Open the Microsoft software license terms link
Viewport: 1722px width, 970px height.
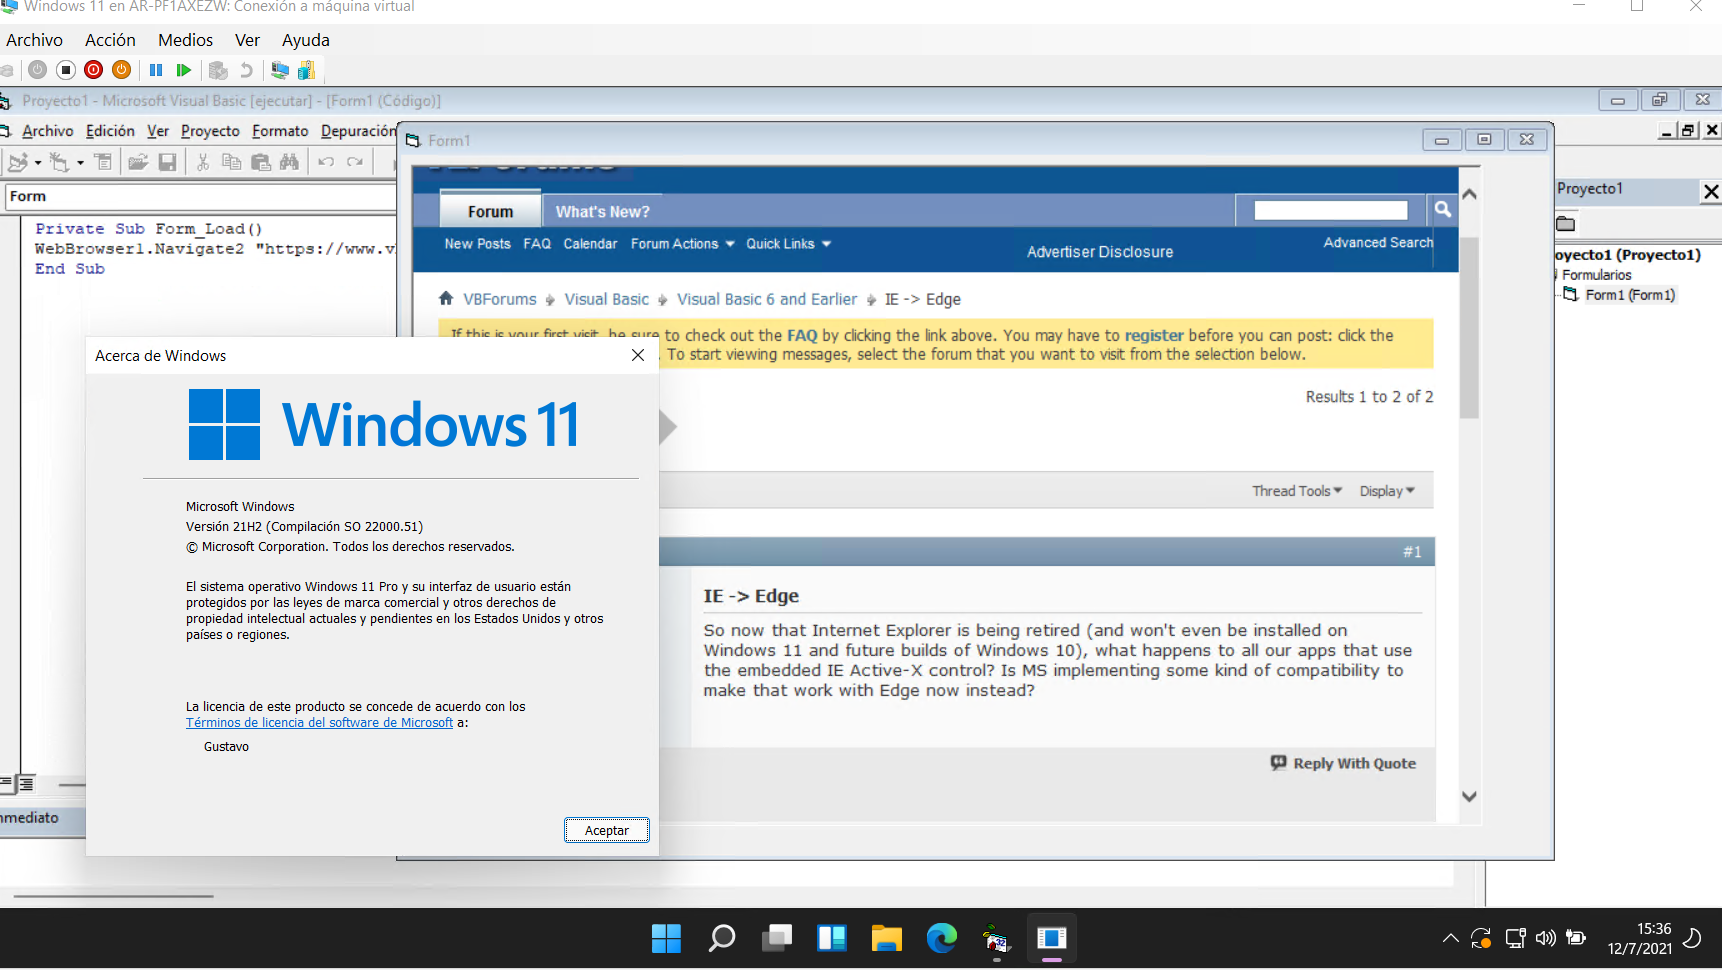pos(319,723)
